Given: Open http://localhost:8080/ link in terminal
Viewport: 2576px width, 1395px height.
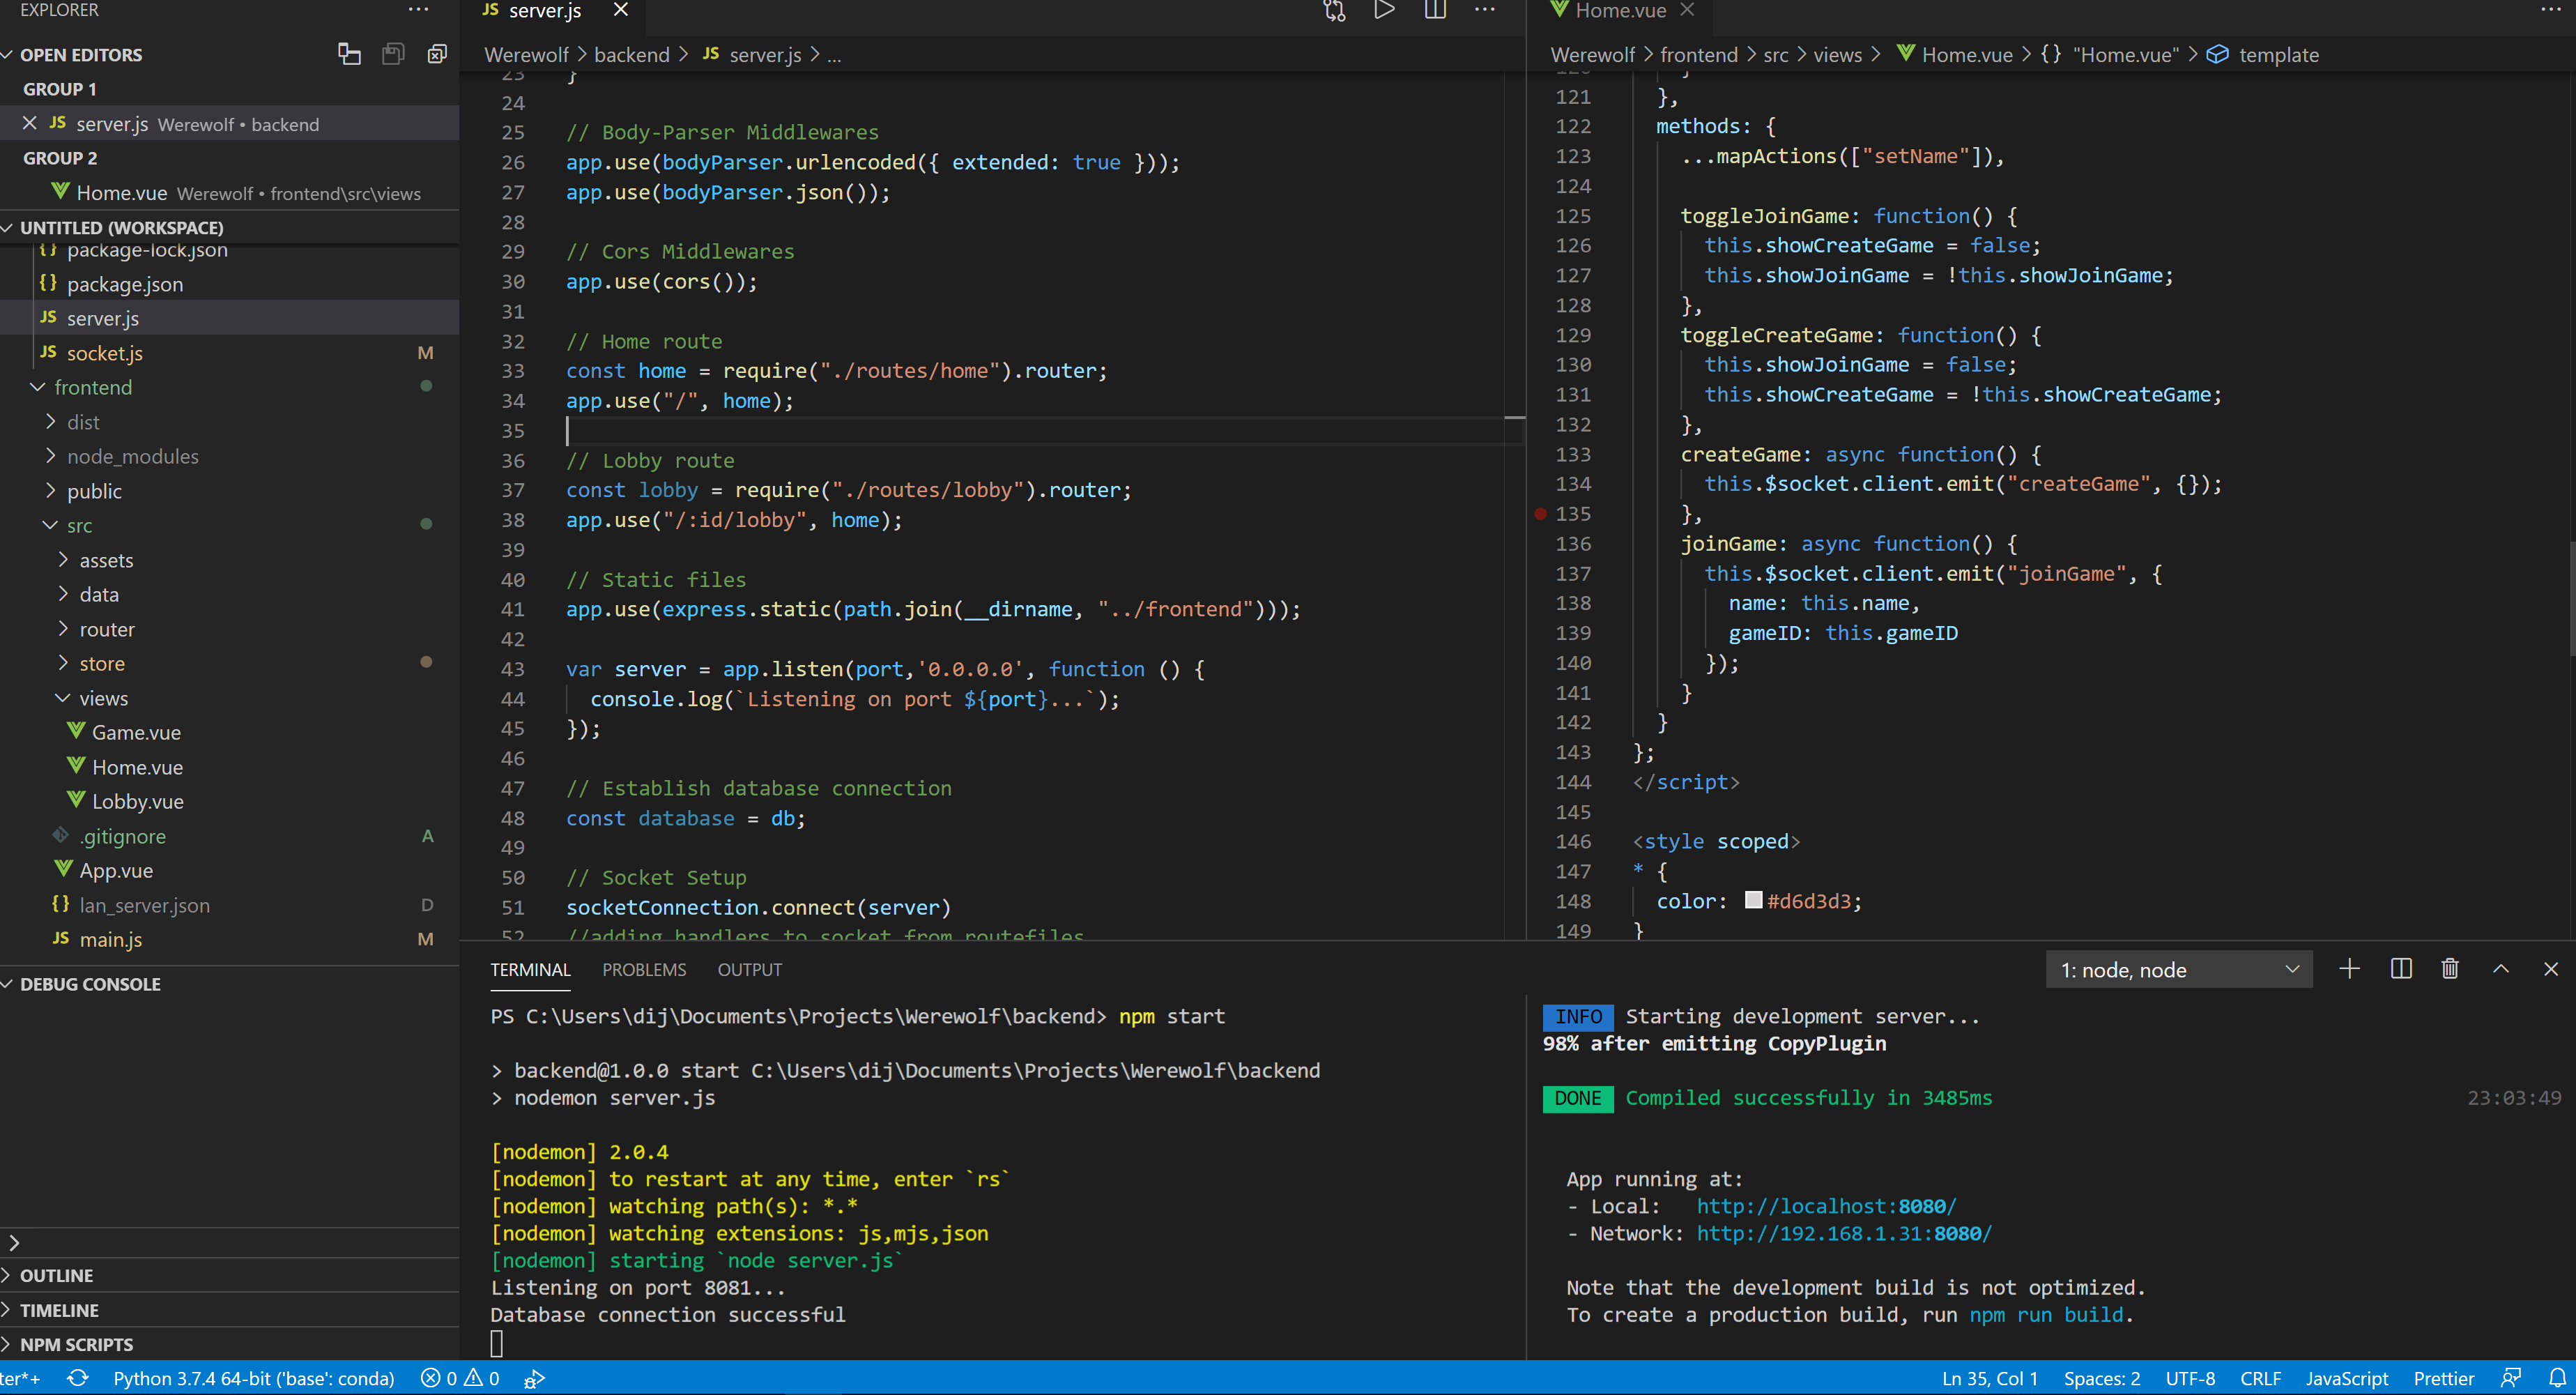Looking at the screenshot, I should pyautogui.click(x=1826, y=1206).
